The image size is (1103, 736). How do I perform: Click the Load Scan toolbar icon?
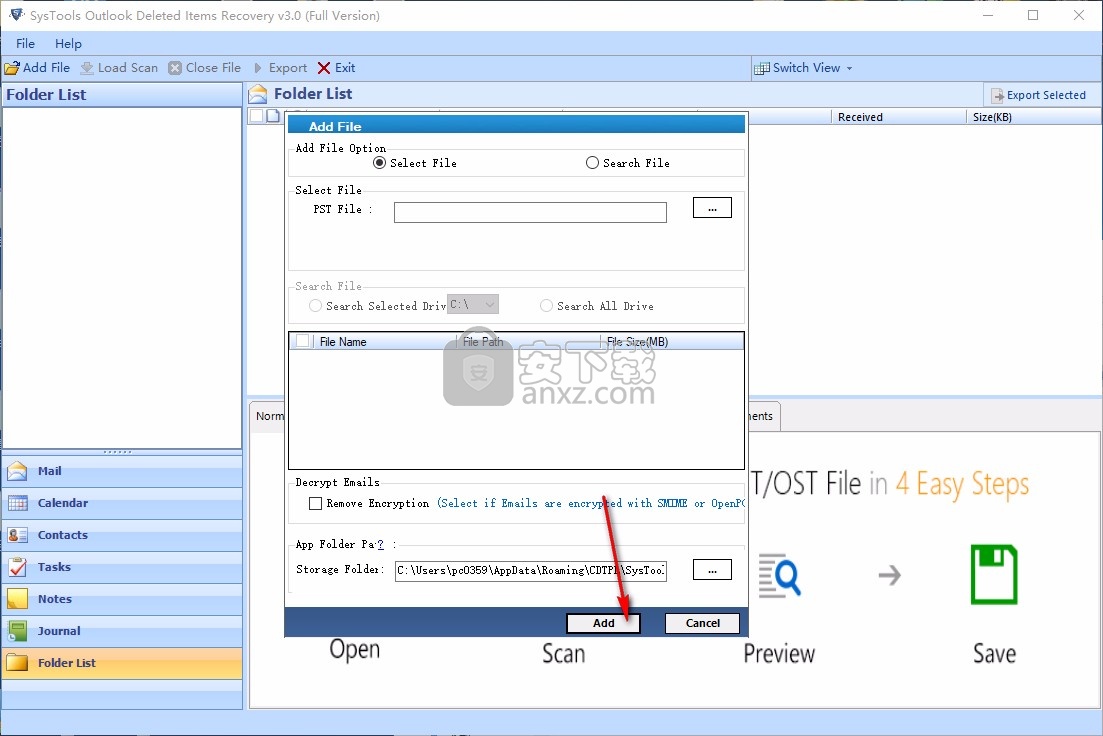coord(87,68)
